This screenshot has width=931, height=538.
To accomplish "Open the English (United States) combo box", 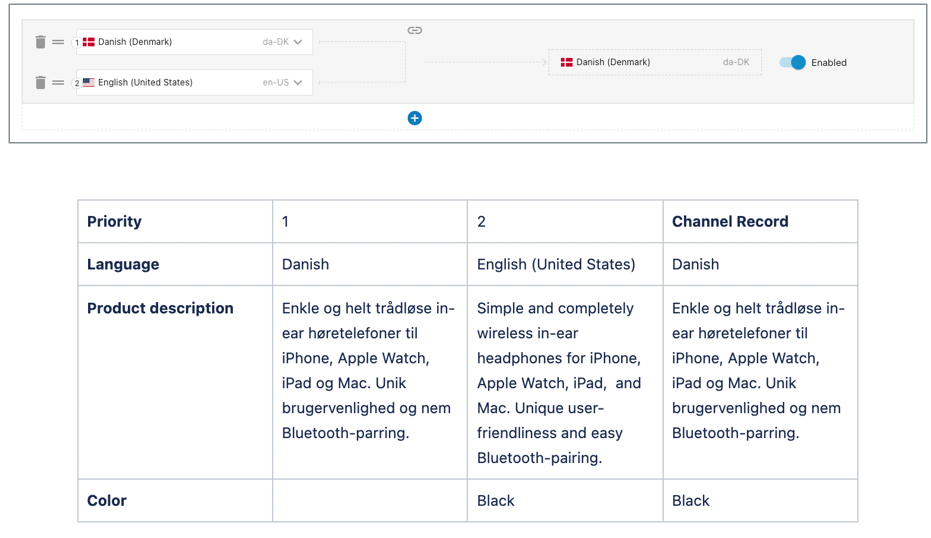I will (x=194, y=83).
